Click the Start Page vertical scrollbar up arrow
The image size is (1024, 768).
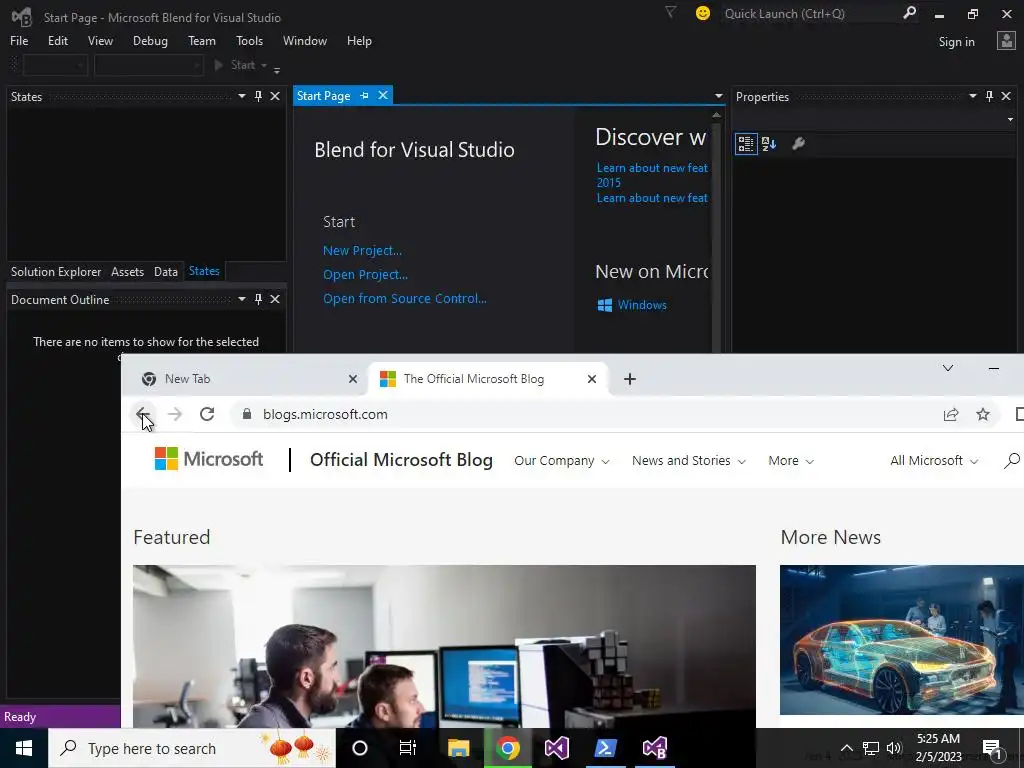click(x=716, y=115)
